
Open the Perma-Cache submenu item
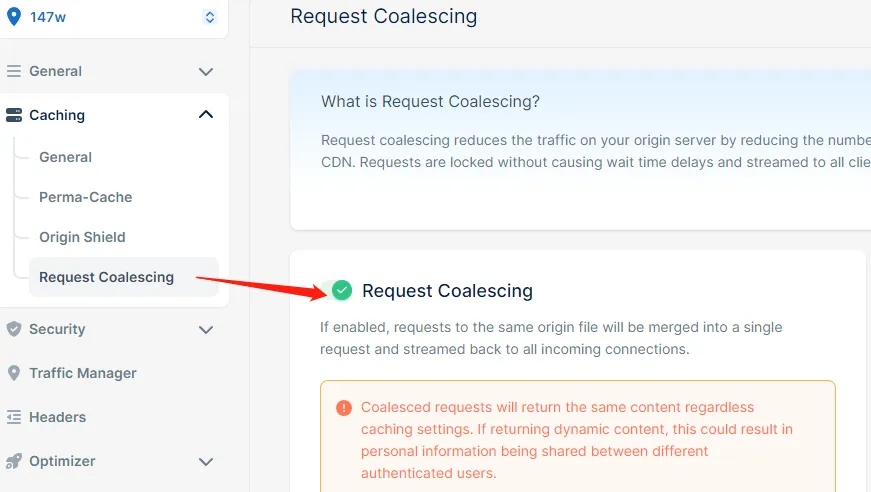[85, 197]
